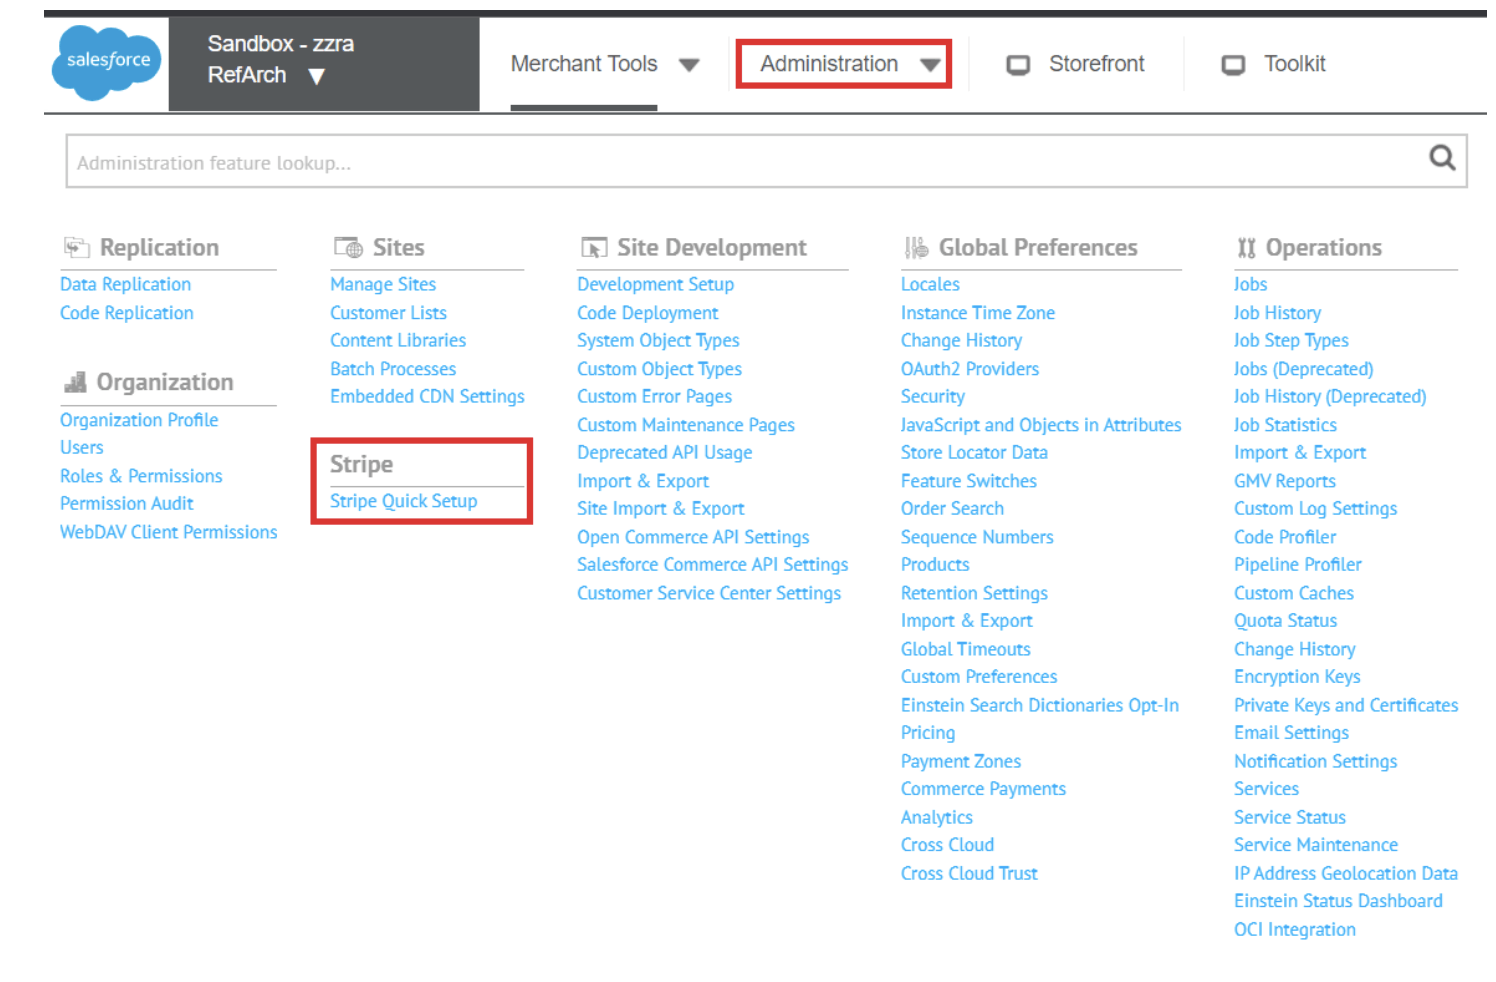The image size is (1496, 982).
Task: Click the Operations section icon
Action: (x=1246, y=247)
